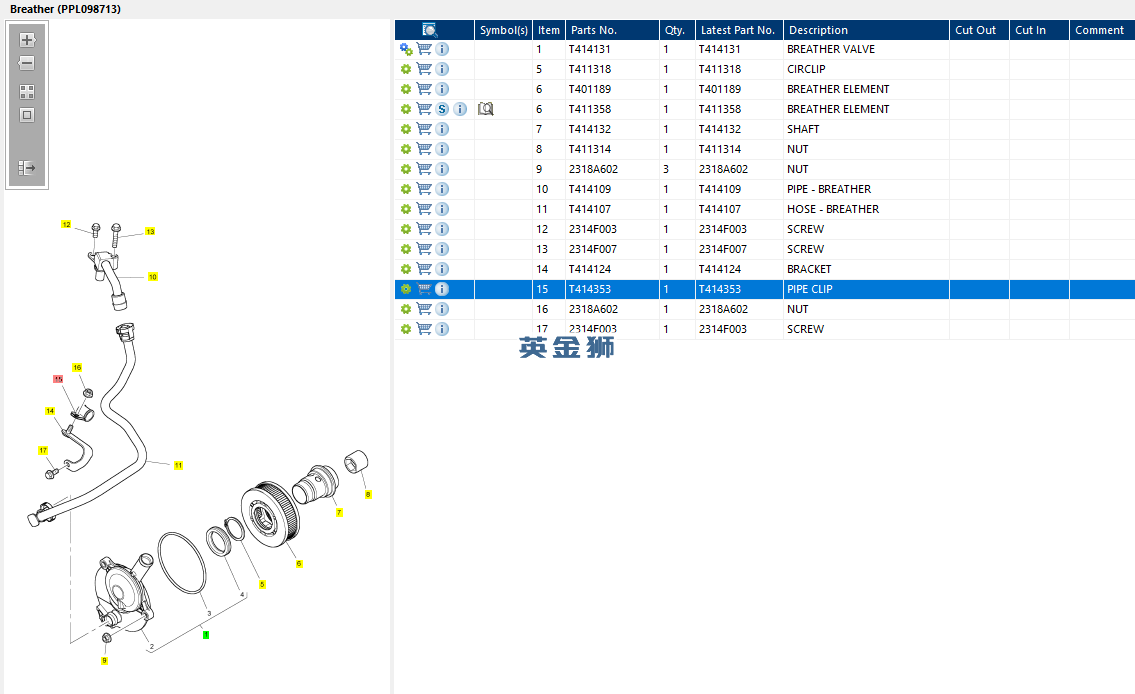Select diagram callout 13 label

pos(150,232)
